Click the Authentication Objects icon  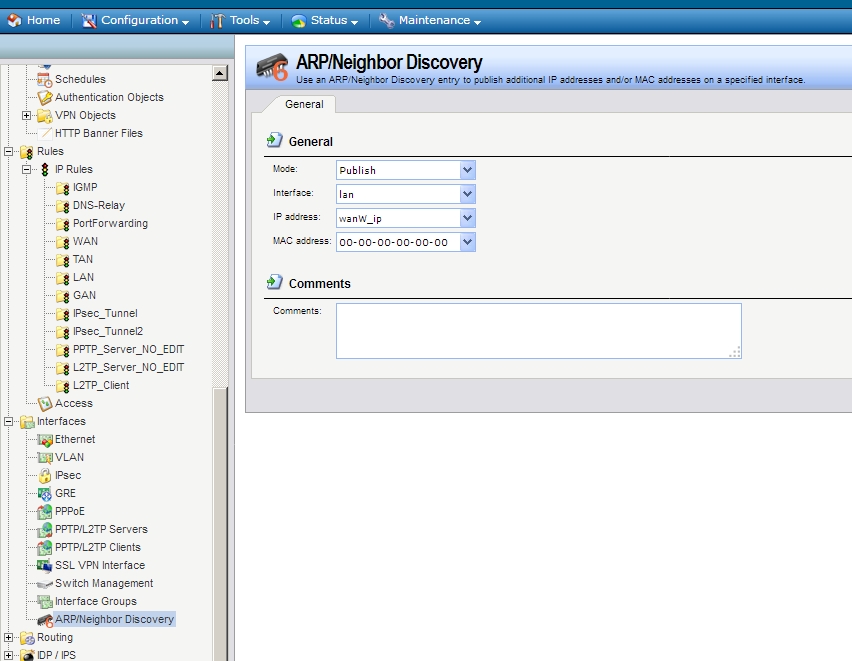point(45,97)
